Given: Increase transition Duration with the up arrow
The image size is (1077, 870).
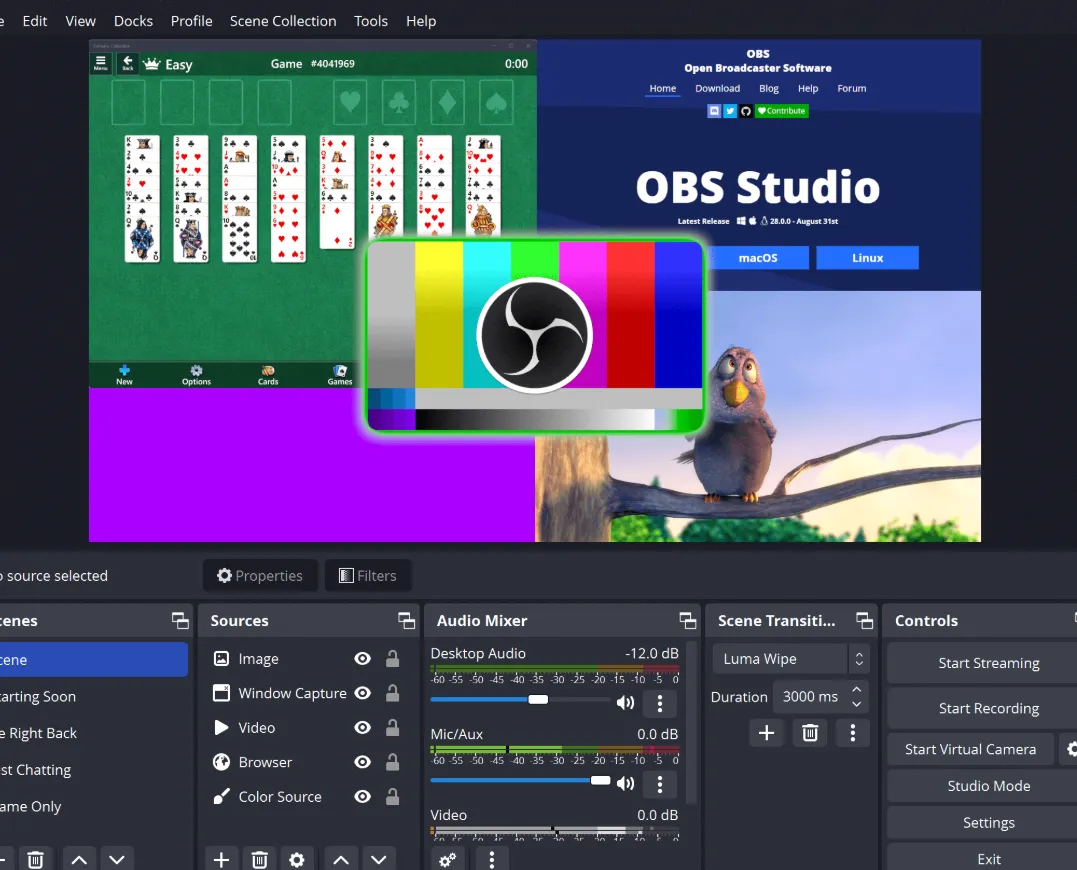Looking at the screenshot, I should (857, 690).
